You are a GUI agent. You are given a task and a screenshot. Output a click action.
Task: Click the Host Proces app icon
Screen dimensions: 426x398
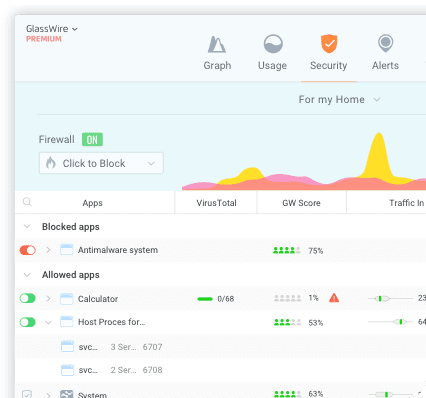coord(66,322)
